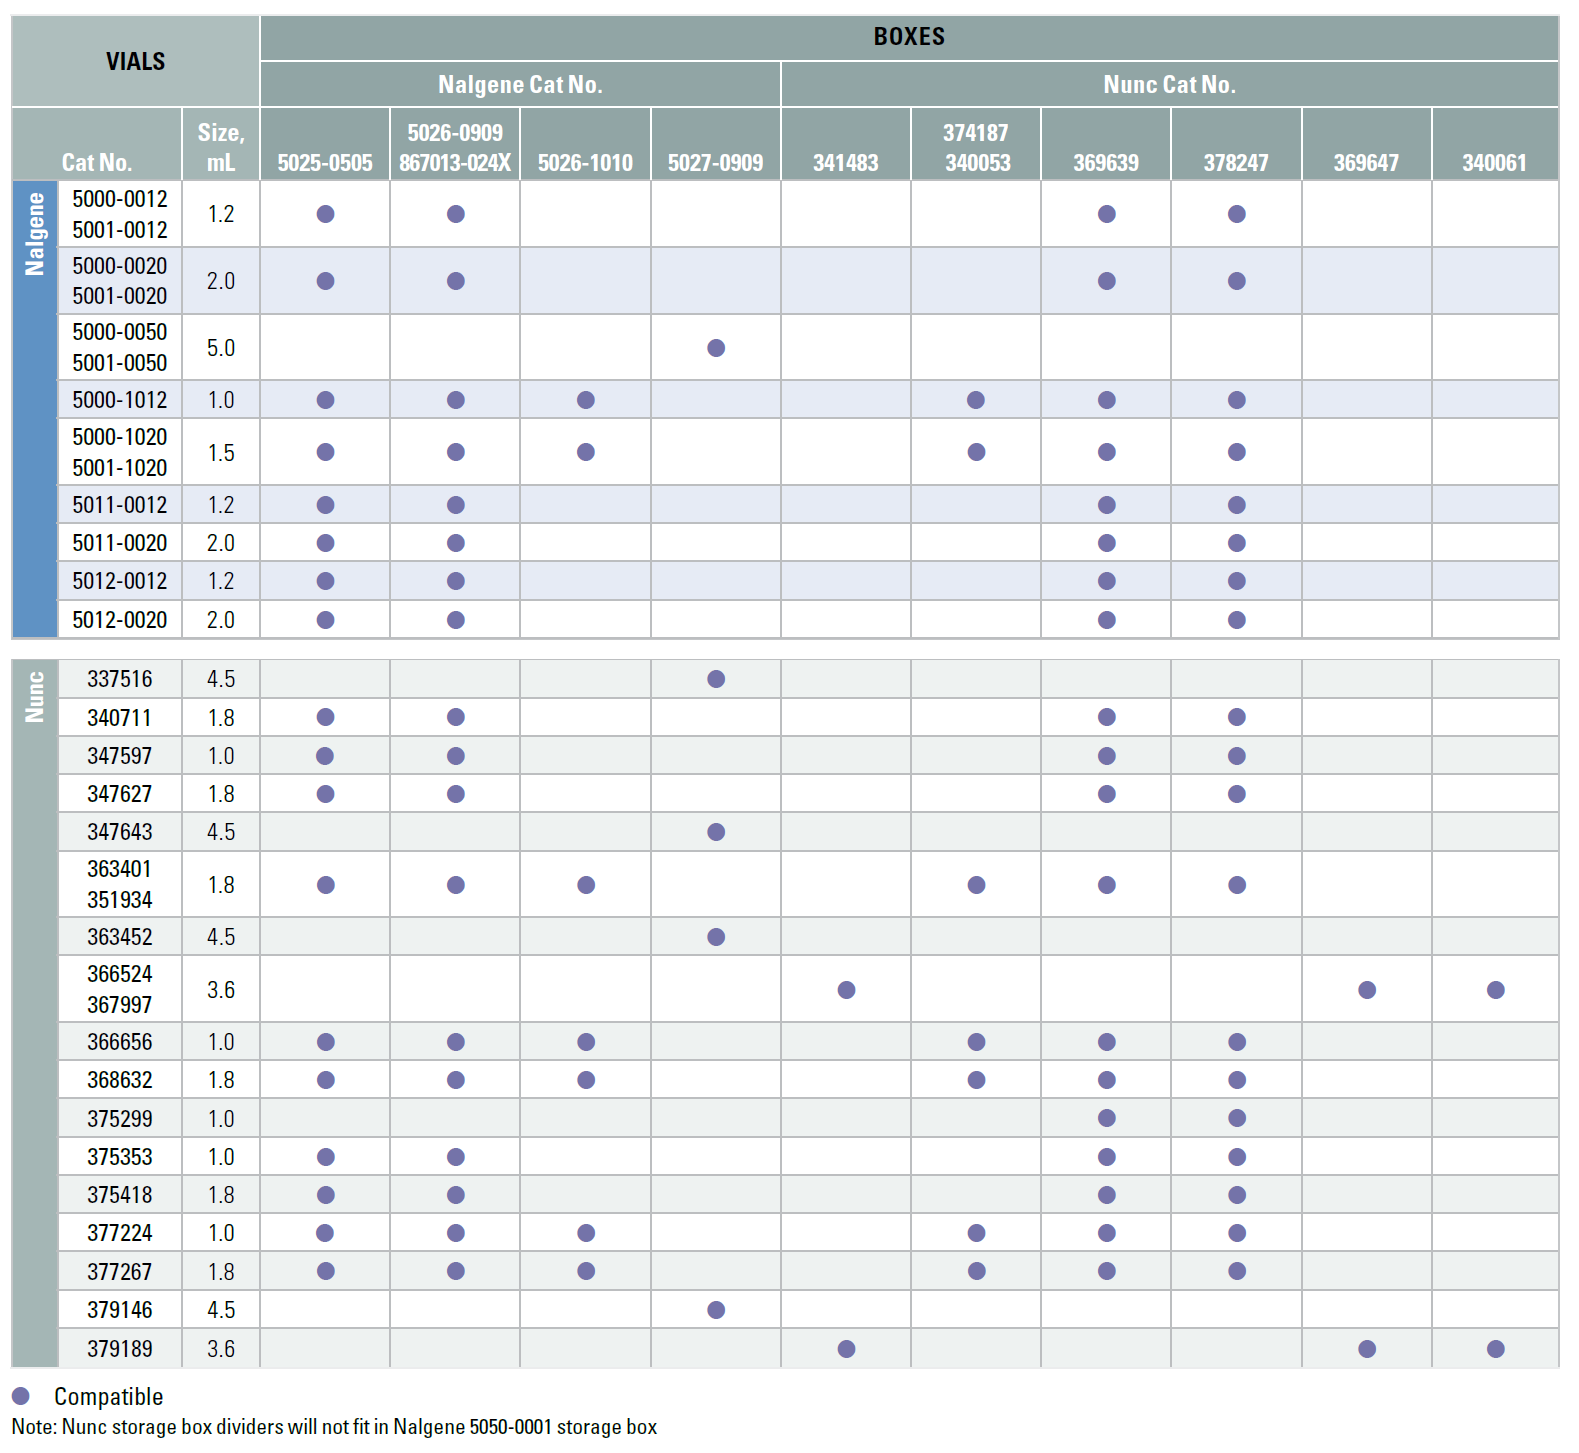
Task: Click column header 374187 340053
Action: tap(976, 144)
